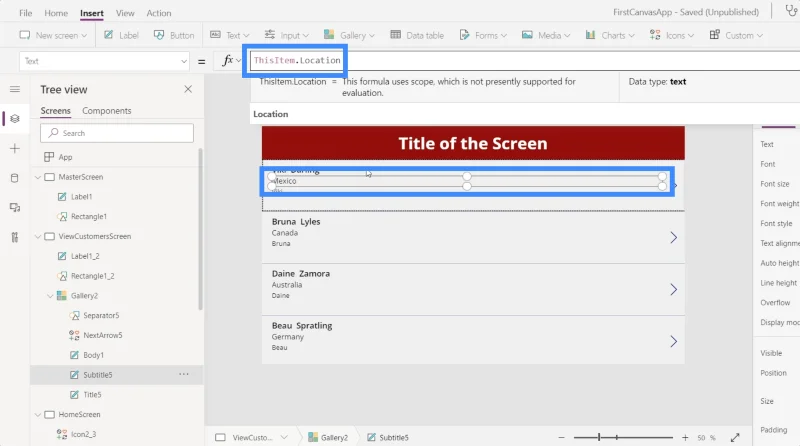Open the Media icon in left rail
The height and width of the screenshot is (446, 800).
15,208
